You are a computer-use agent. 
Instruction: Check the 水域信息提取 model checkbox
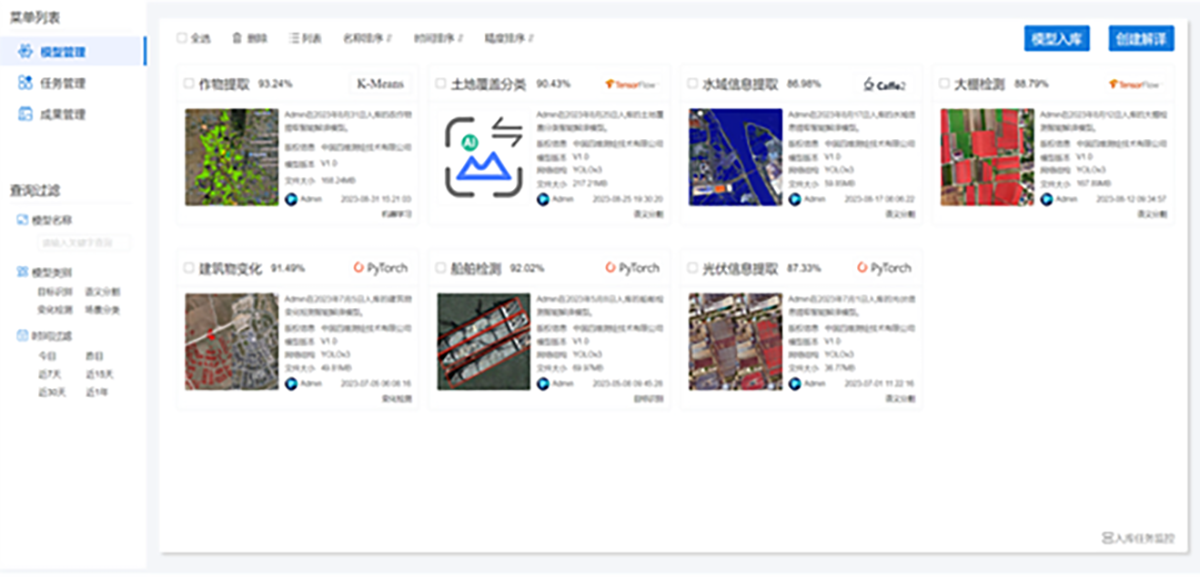click(x=693, y=84)
